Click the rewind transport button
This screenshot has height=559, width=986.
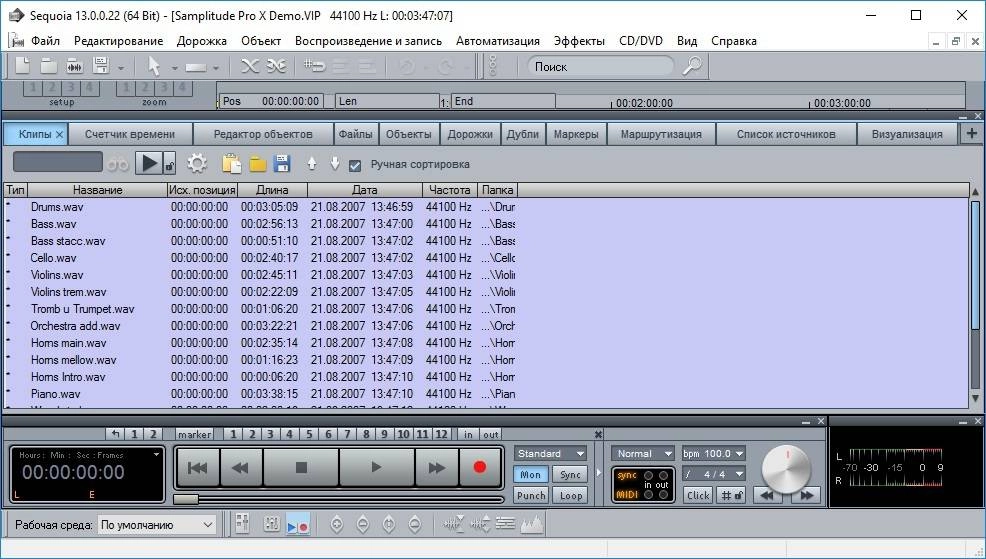pyautogui.click(x=240, y=467)
